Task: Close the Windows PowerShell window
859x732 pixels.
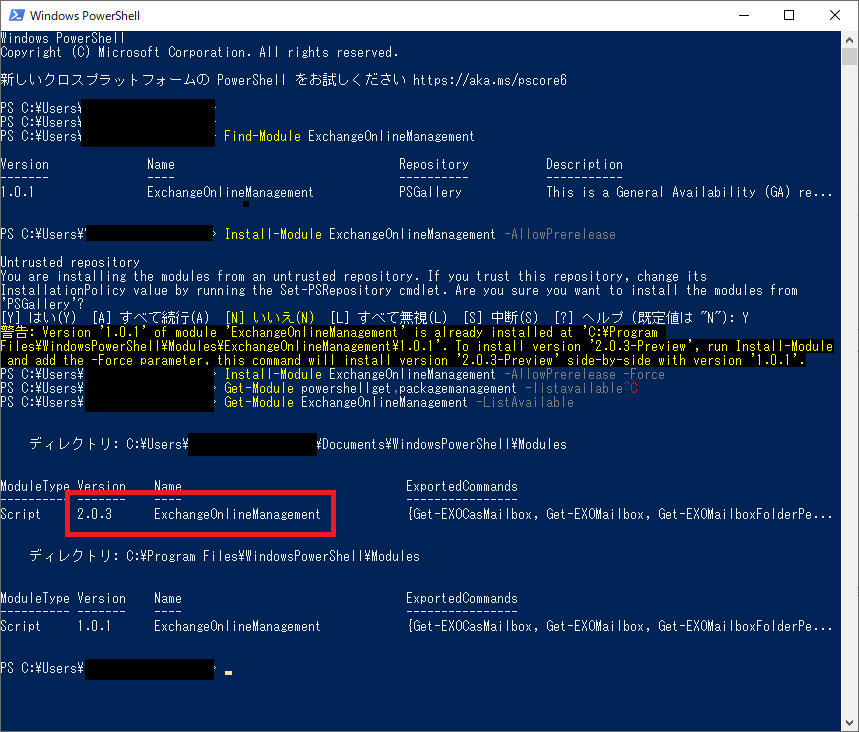Action: coord(835,15)
